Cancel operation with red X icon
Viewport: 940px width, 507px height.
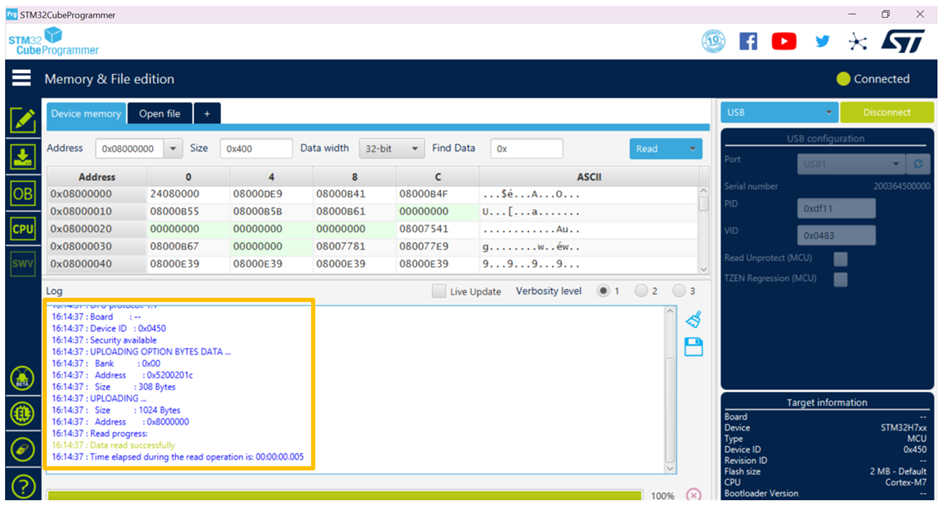(x=694, y=495)
